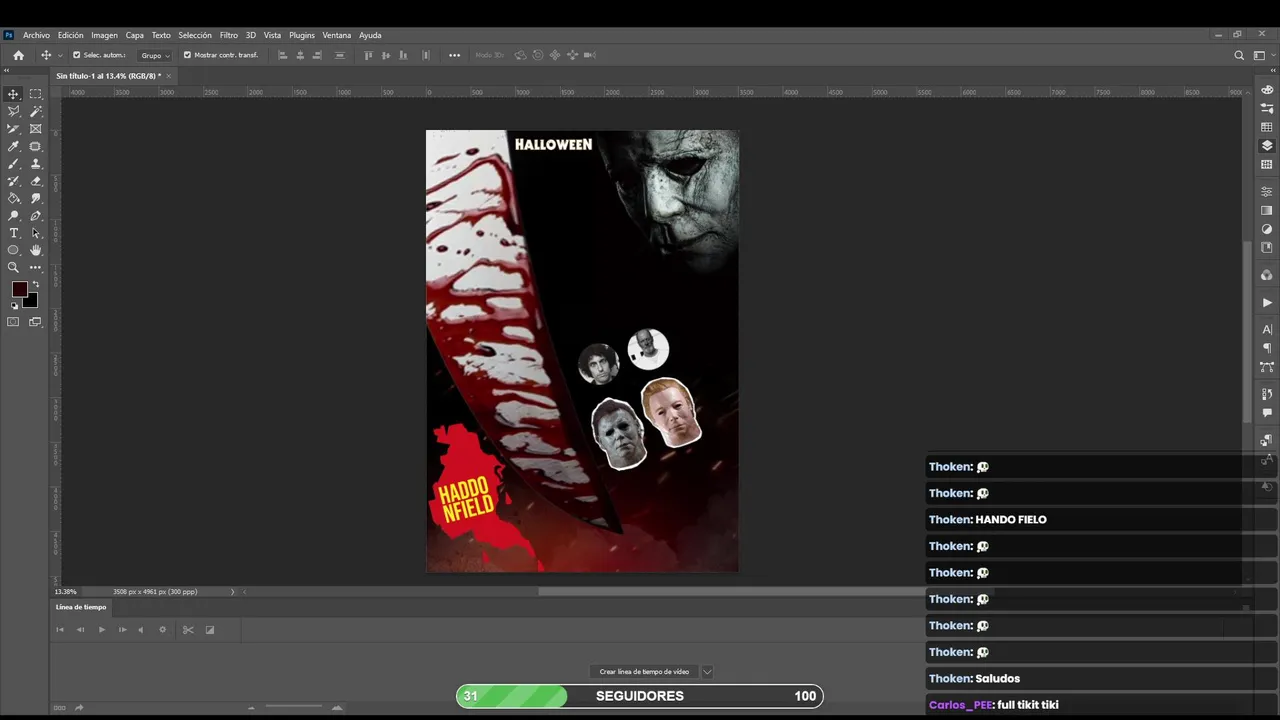Open the Filtro menu
The width and height of the screenshot is (1280, 720).
coord(229,35)
